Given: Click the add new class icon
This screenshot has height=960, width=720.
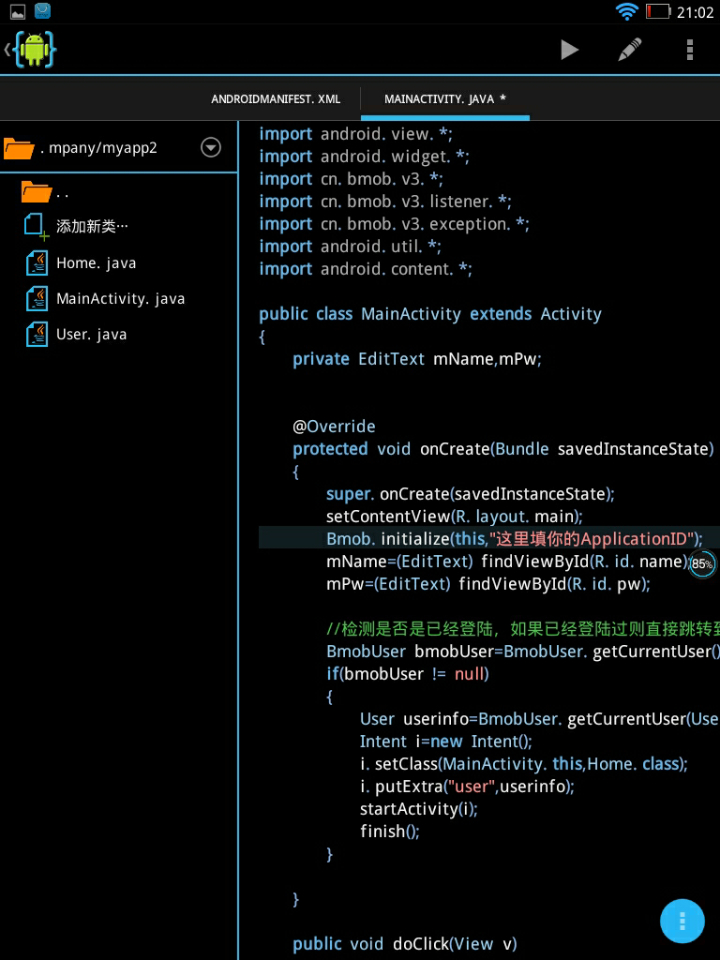Looking at the screenshot, I should pos(37,226).
